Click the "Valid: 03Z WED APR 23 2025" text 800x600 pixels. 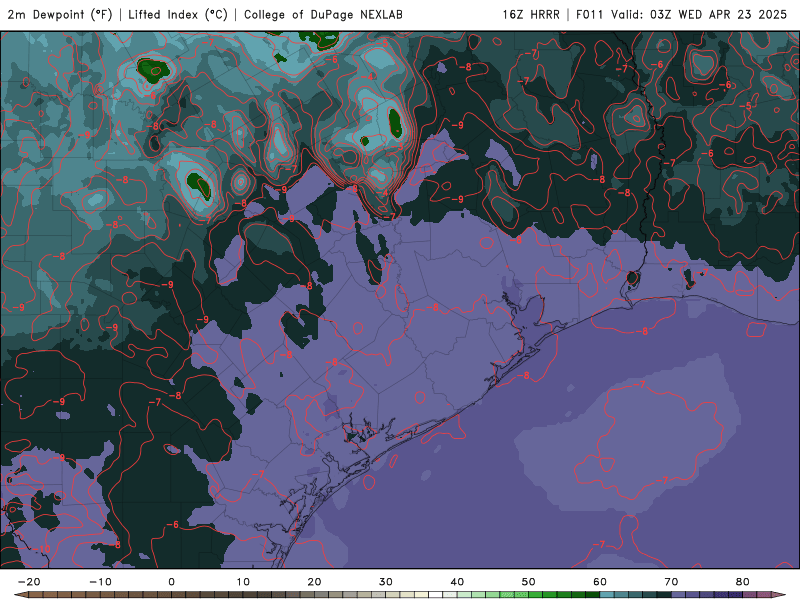click(x=699, y=14)
